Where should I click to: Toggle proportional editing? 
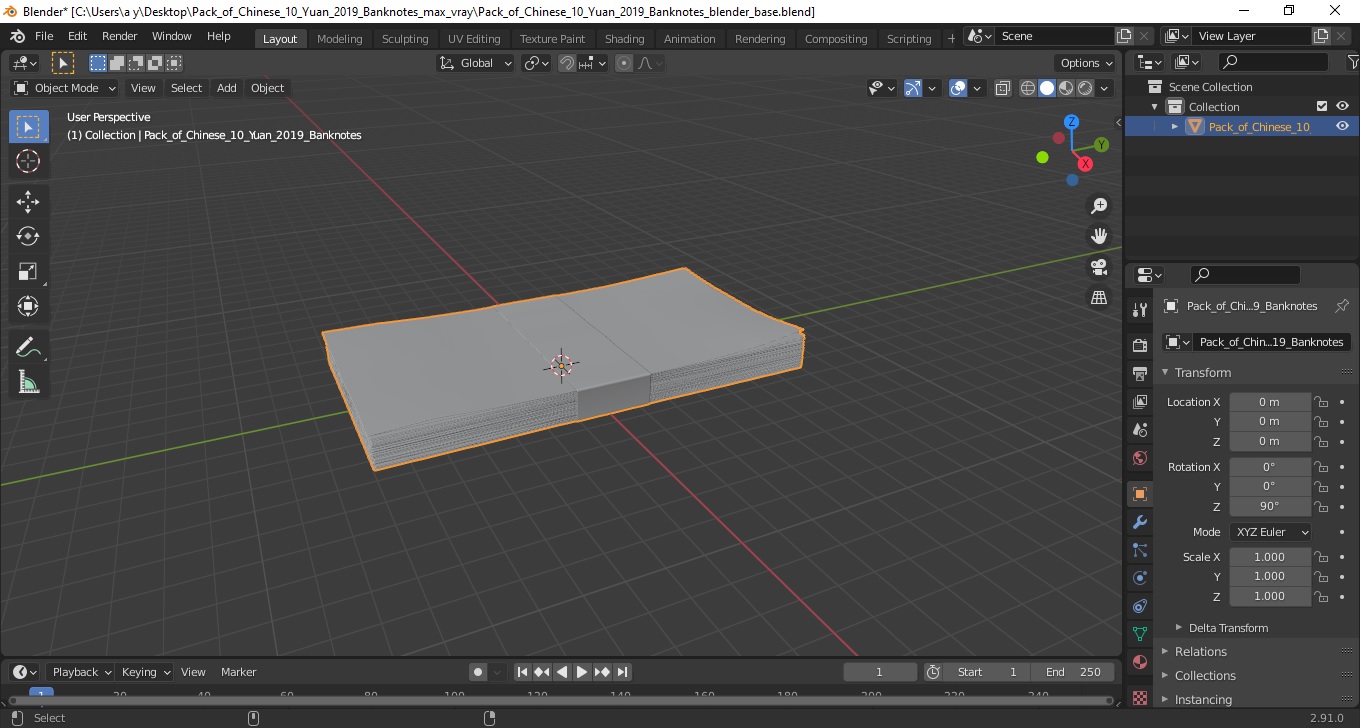pyautogui.click(x=624, y=63)
